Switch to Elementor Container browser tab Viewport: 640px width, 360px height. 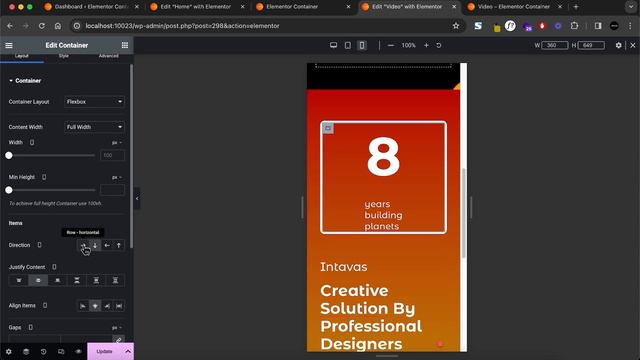(302, 7)
